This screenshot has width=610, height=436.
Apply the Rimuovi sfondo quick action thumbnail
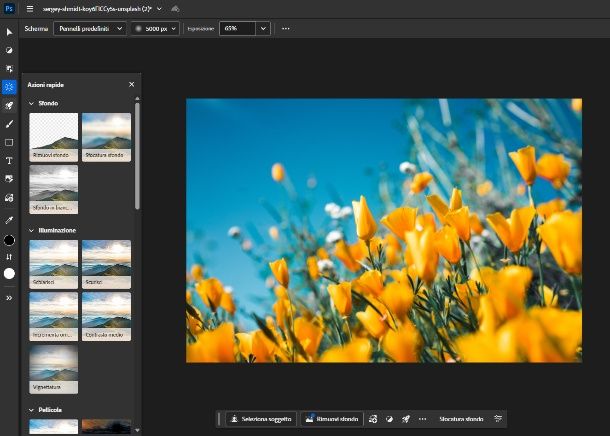[54, 137]
